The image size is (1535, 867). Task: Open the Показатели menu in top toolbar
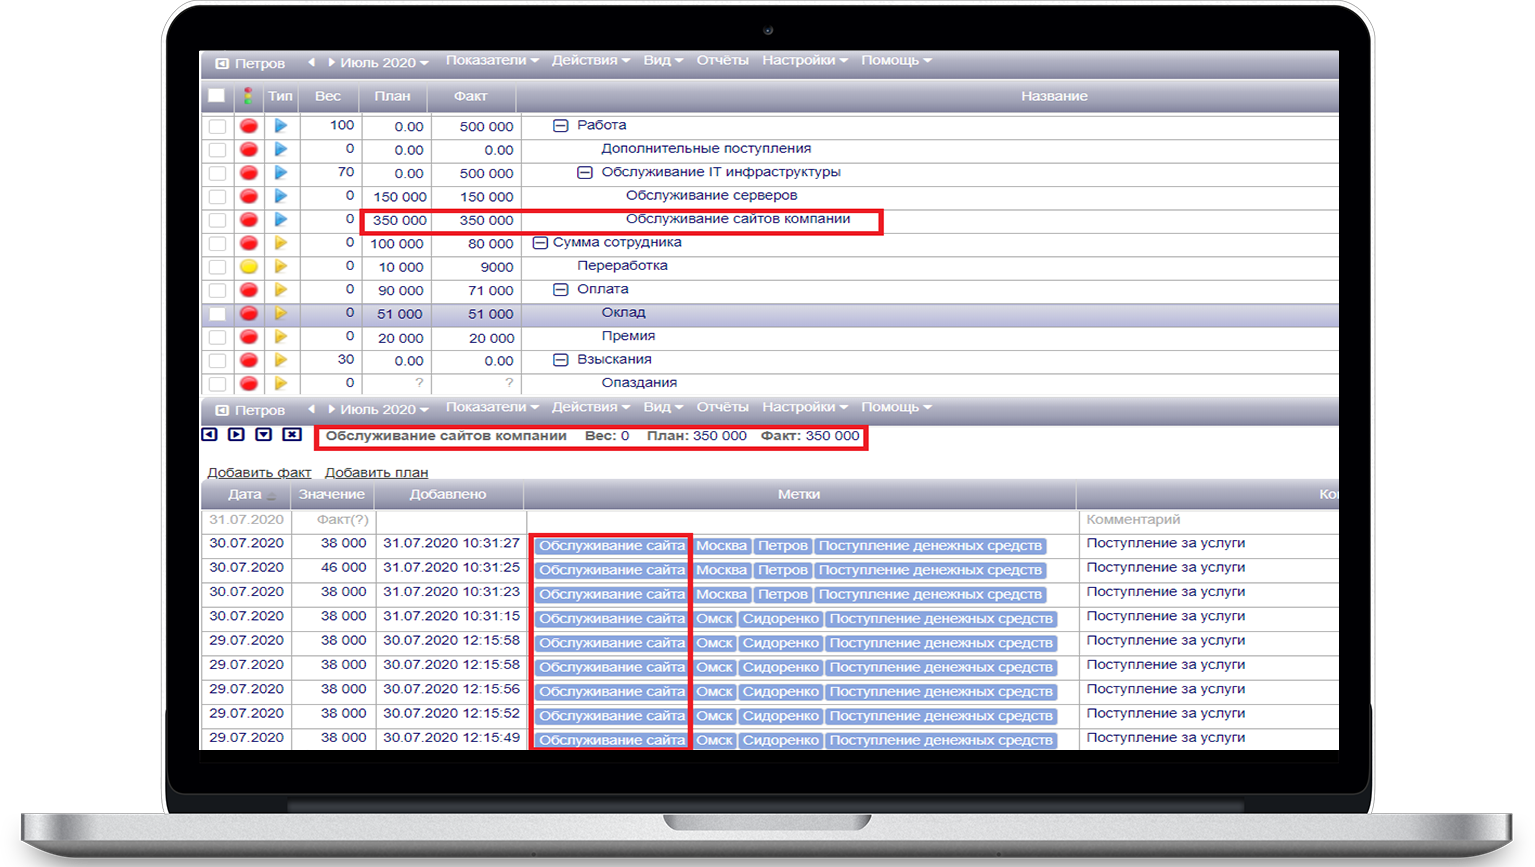(491, 60)
